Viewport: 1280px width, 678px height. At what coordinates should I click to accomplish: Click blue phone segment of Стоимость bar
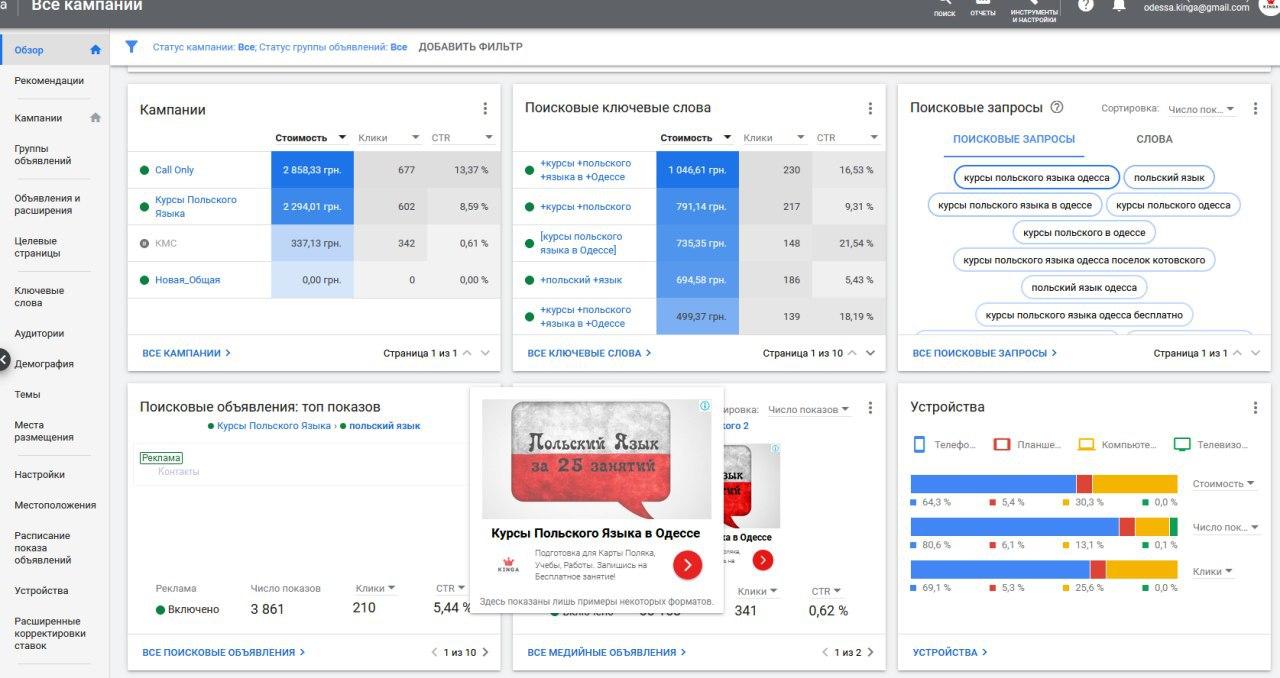[993, 484]
